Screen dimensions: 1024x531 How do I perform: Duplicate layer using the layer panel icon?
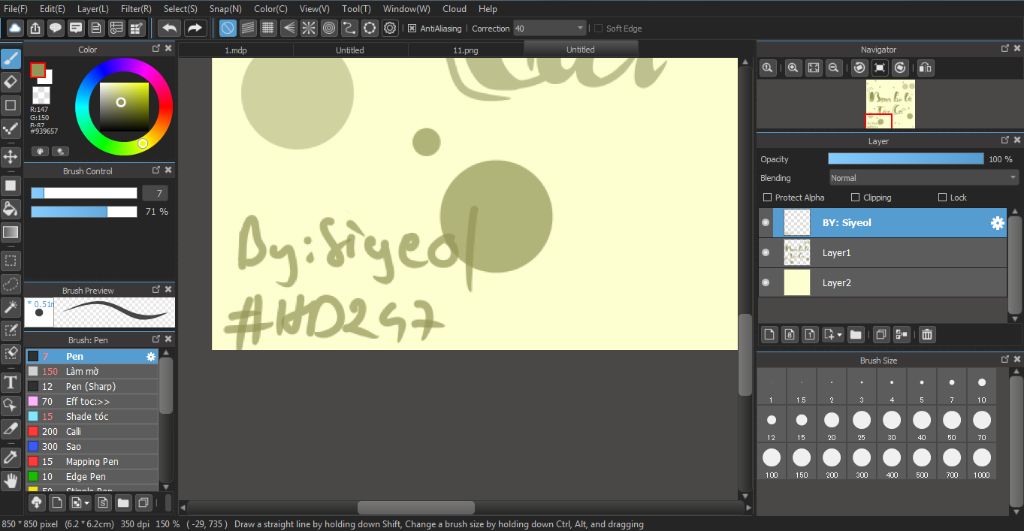(880, 334)
